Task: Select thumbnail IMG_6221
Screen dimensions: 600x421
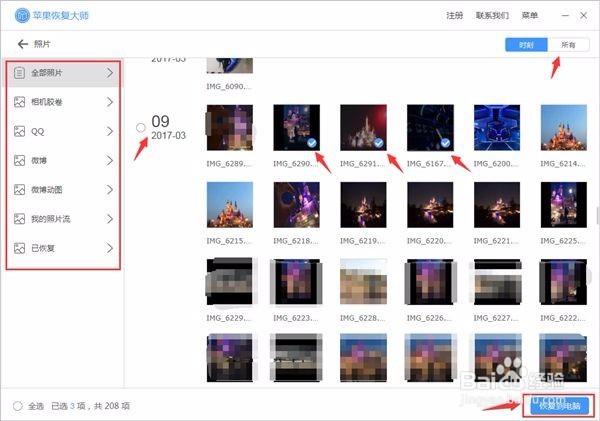Action: point(497,205)
